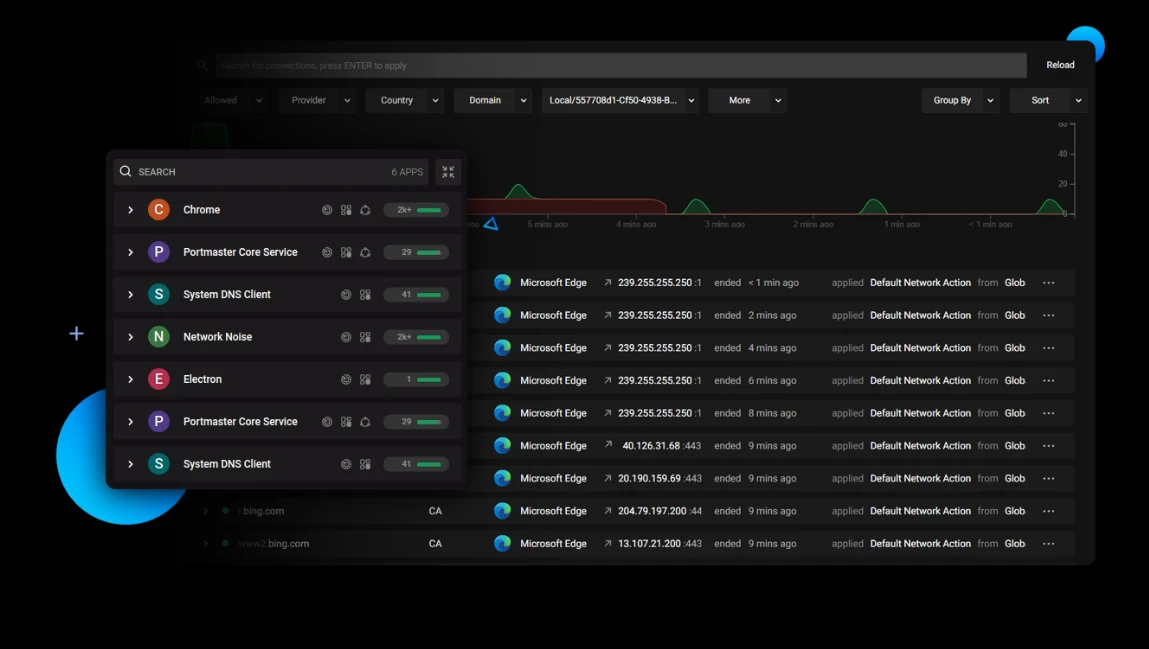Image resolution: width=1149 pixels, height=649 pixels.
Task: Click the orange Chrome app icon
Action: coord(158,209)
